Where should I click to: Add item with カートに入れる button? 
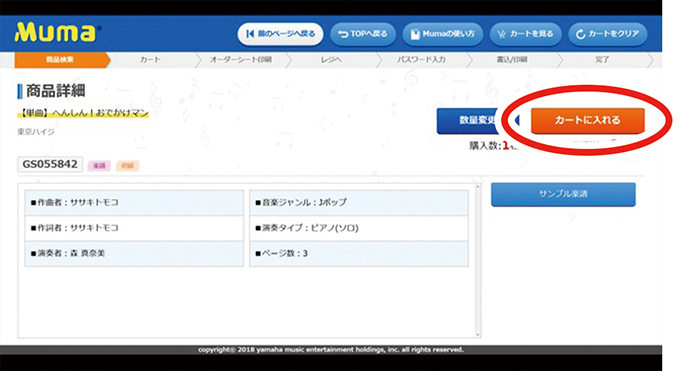[588, 120]
